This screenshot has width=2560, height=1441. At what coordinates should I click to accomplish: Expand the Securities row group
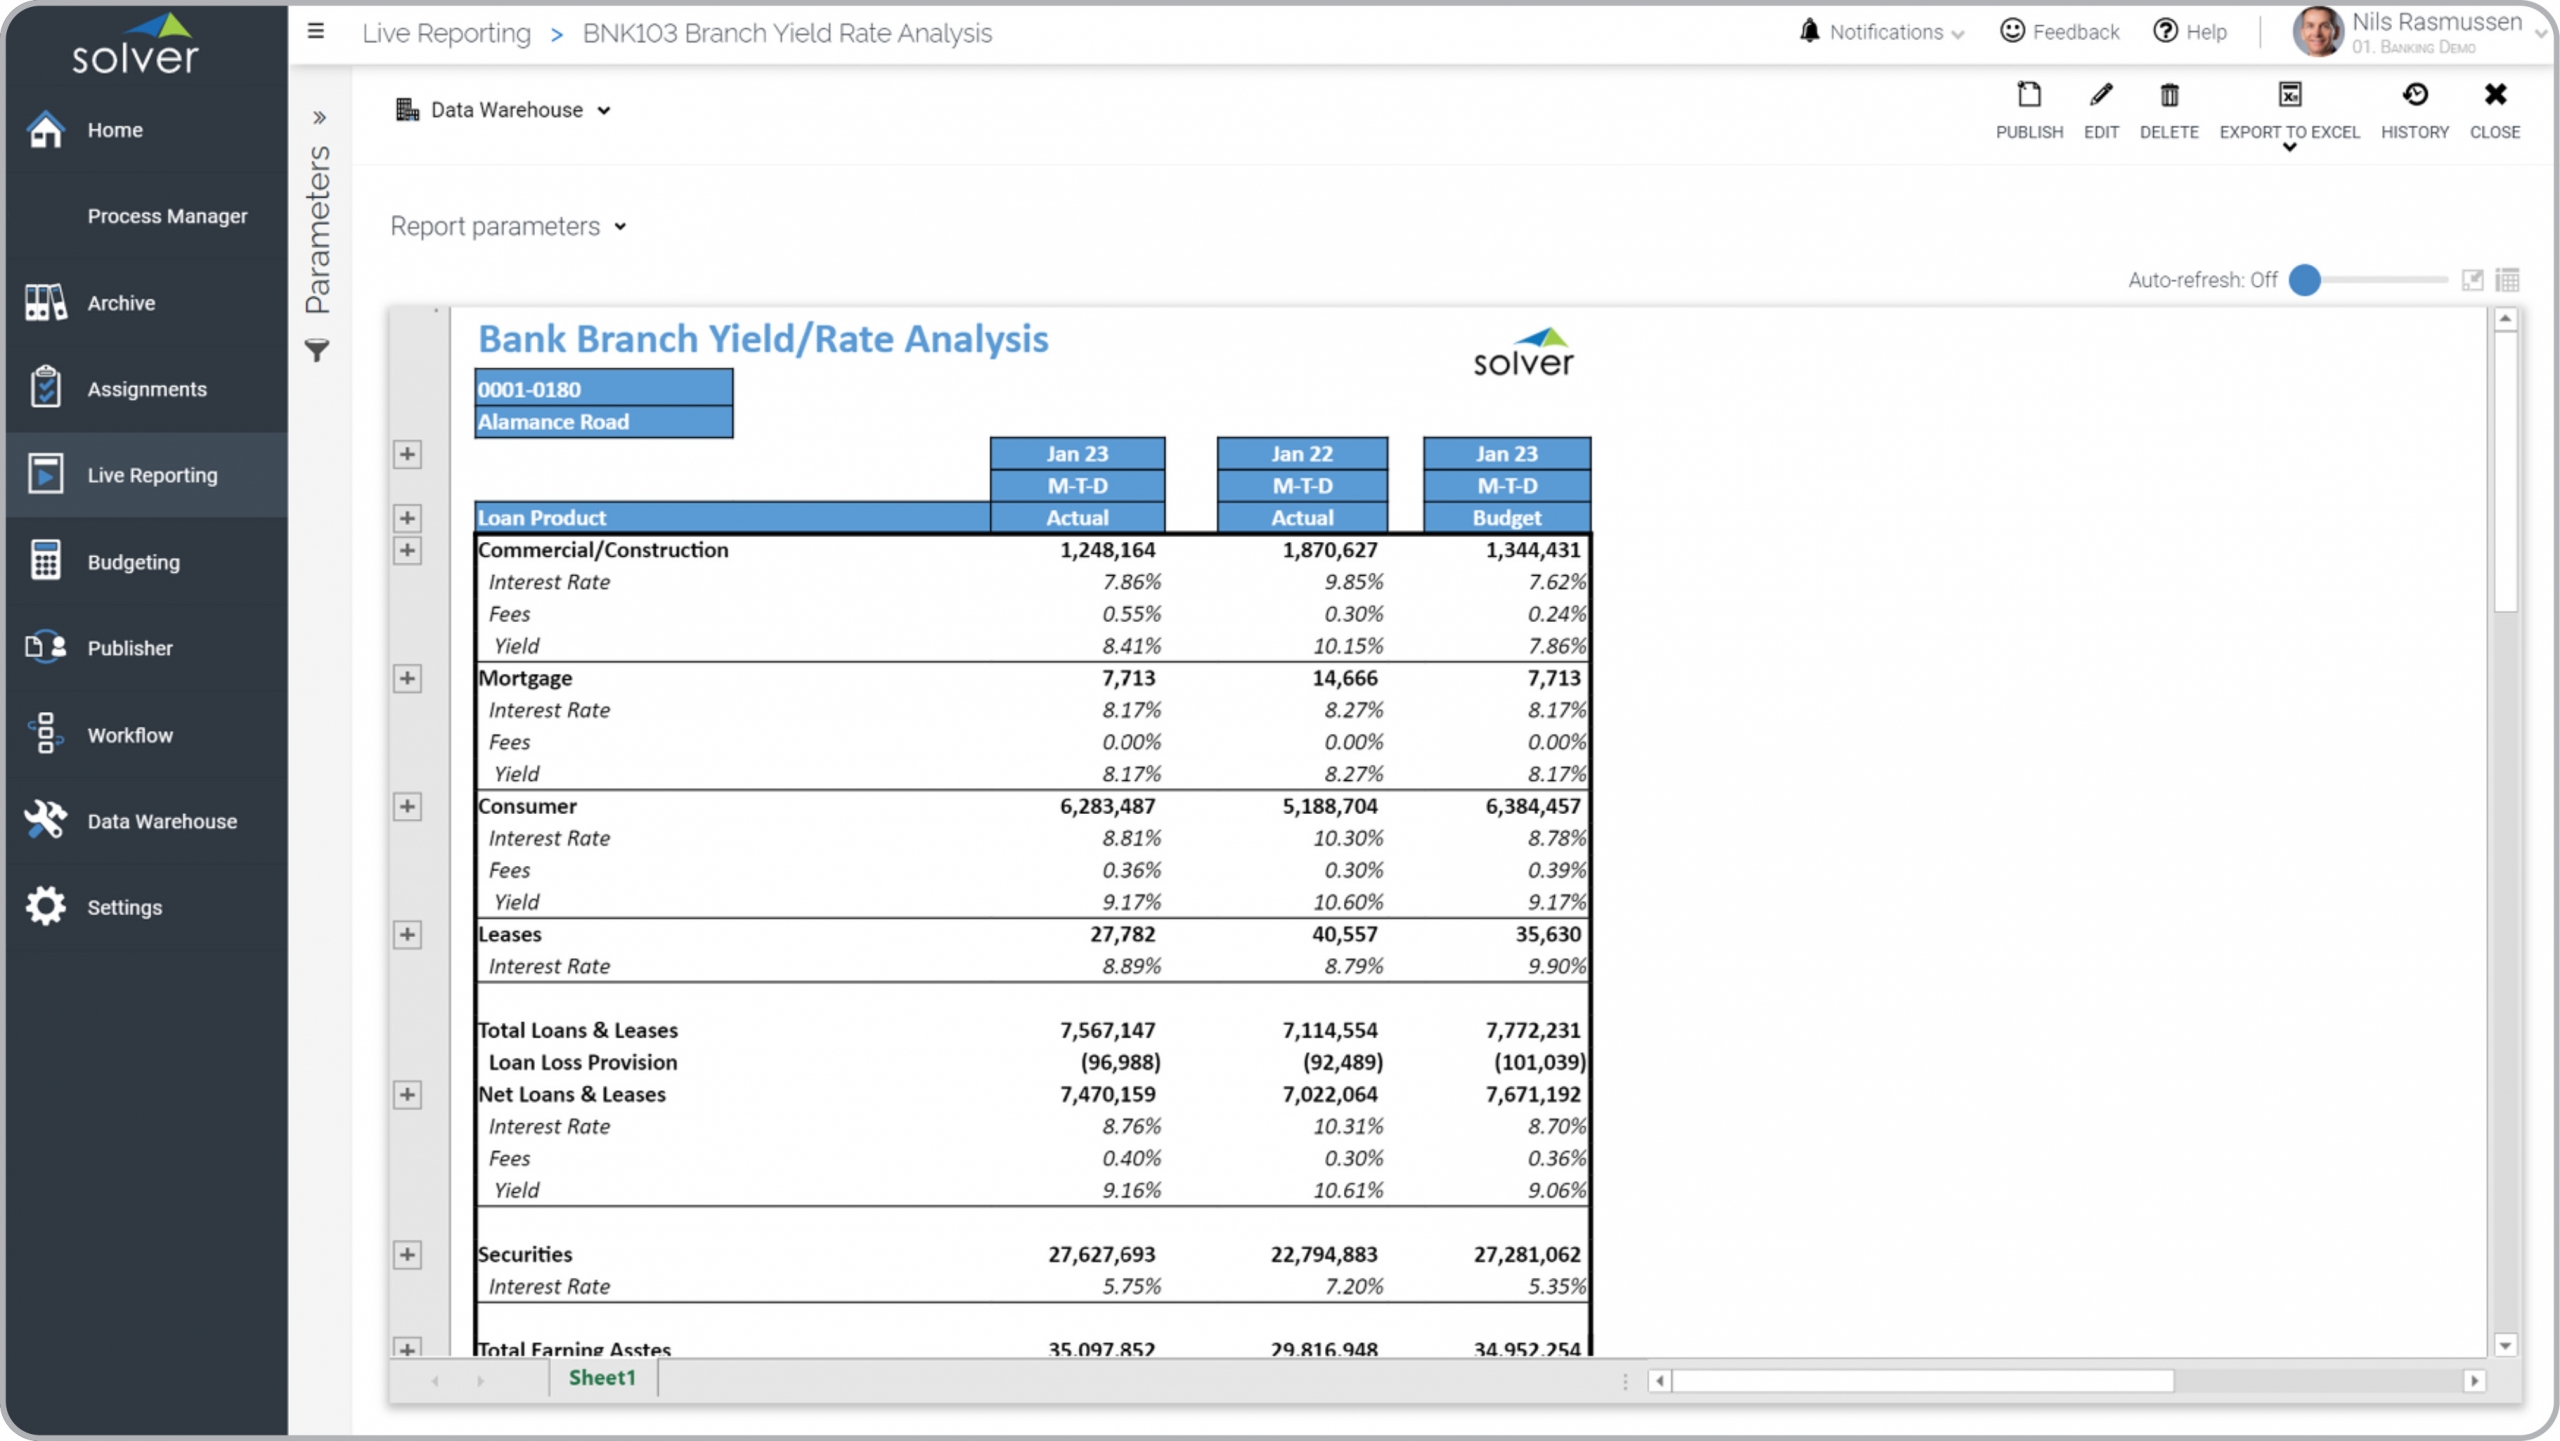coord(407,1255)
